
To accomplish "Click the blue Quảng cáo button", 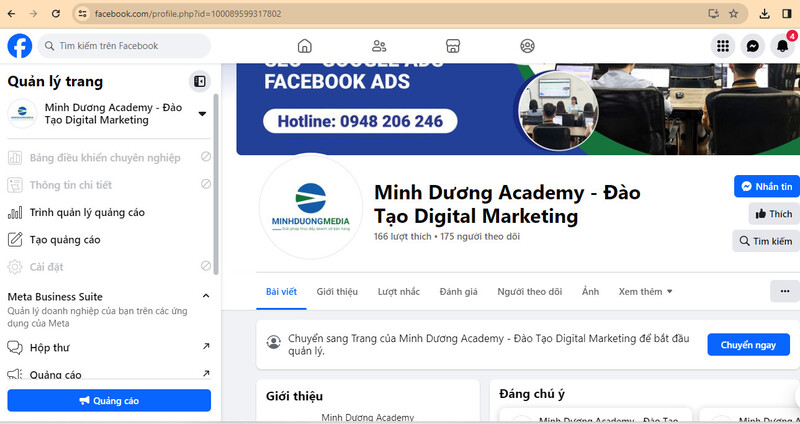I will pyautogui.click(x=109, y=401).
